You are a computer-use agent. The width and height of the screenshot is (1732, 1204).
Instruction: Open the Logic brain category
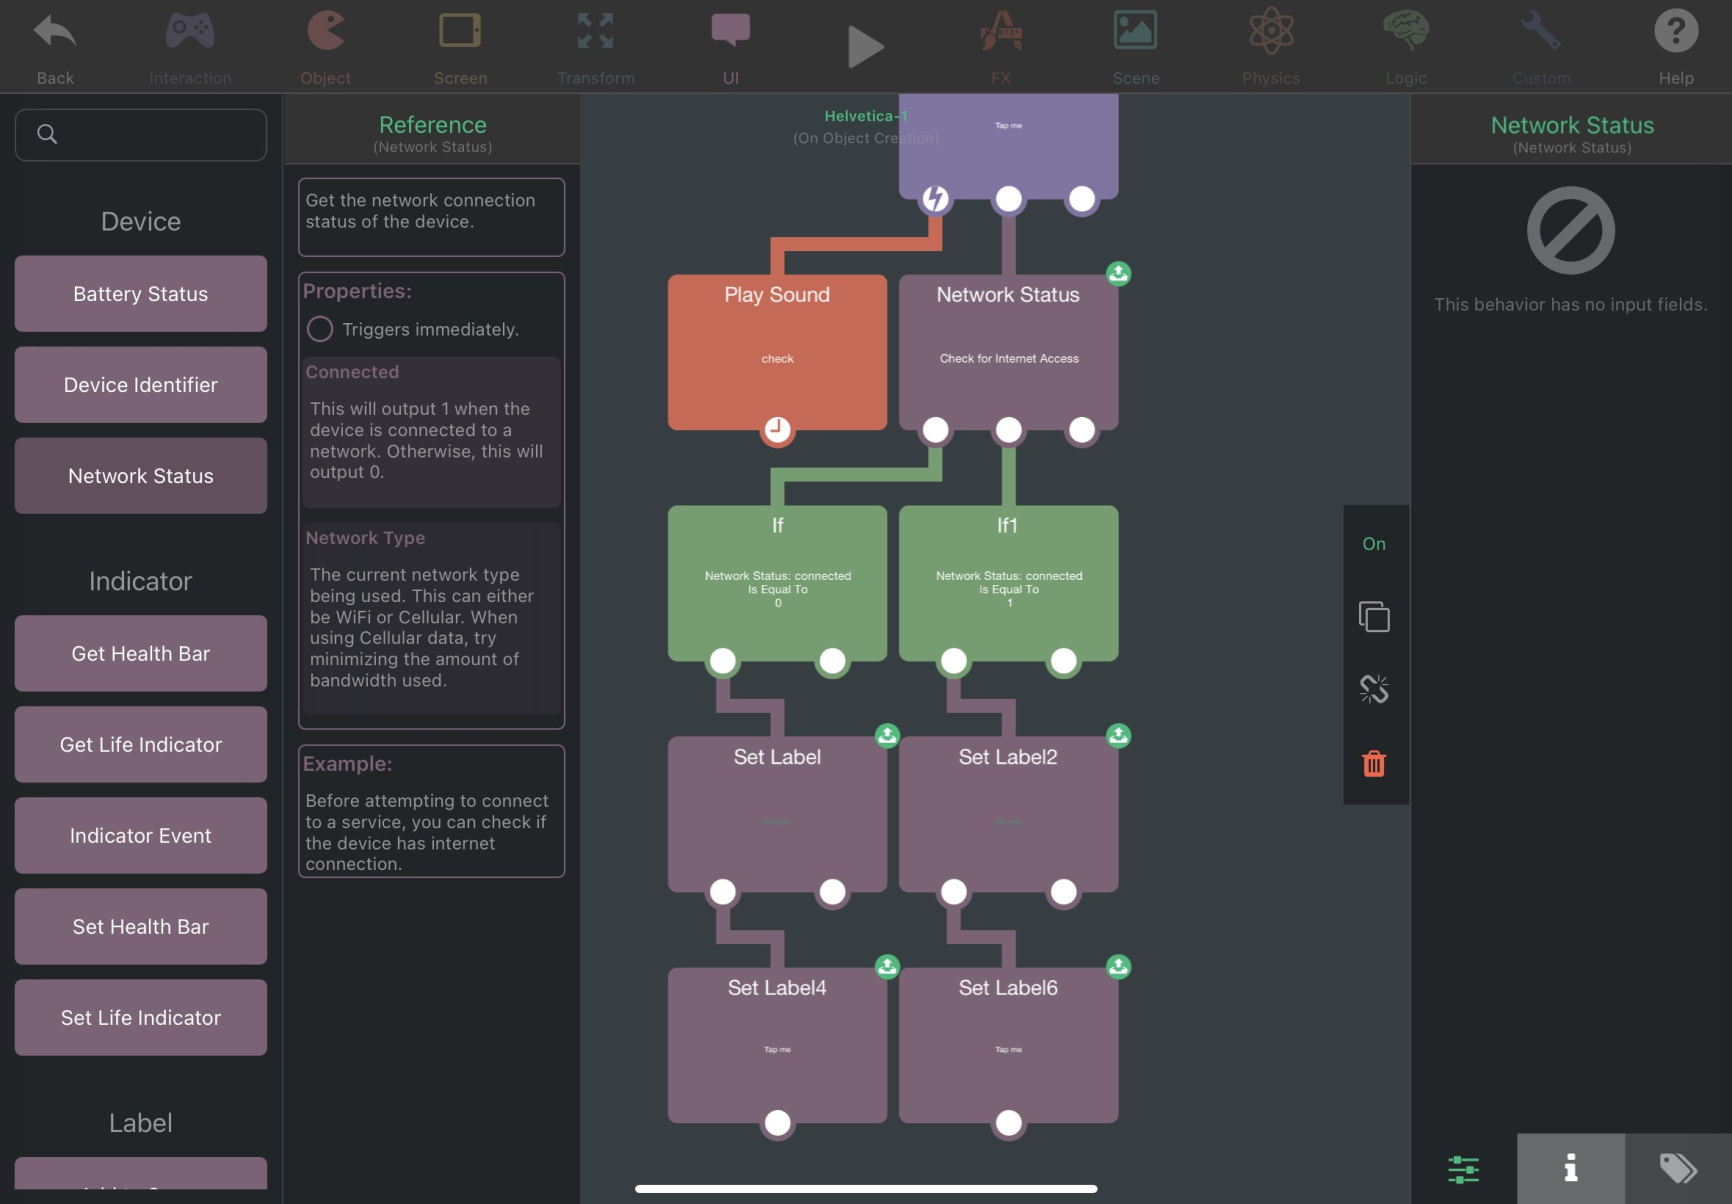(x=1406, y=33)
